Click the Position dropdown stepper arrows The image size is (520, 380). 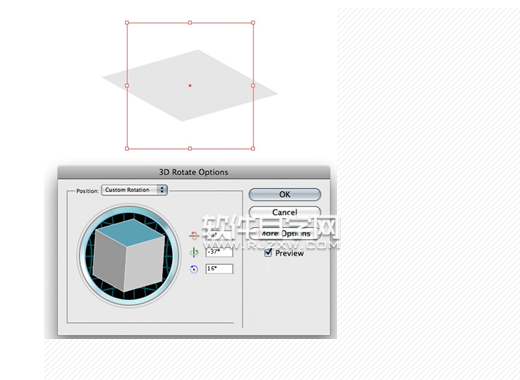[162, 190]
